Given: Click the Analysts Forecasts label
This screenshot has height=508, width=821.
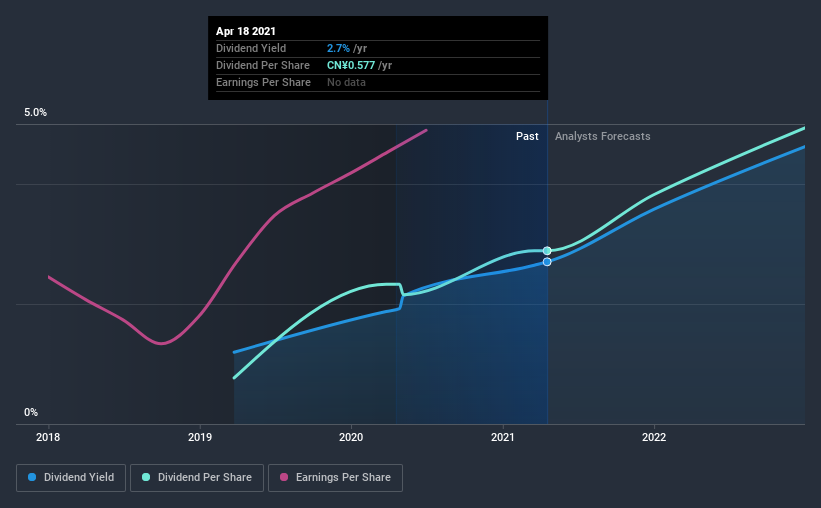Looking at the screenshot, I should click(x=603, y=136).
